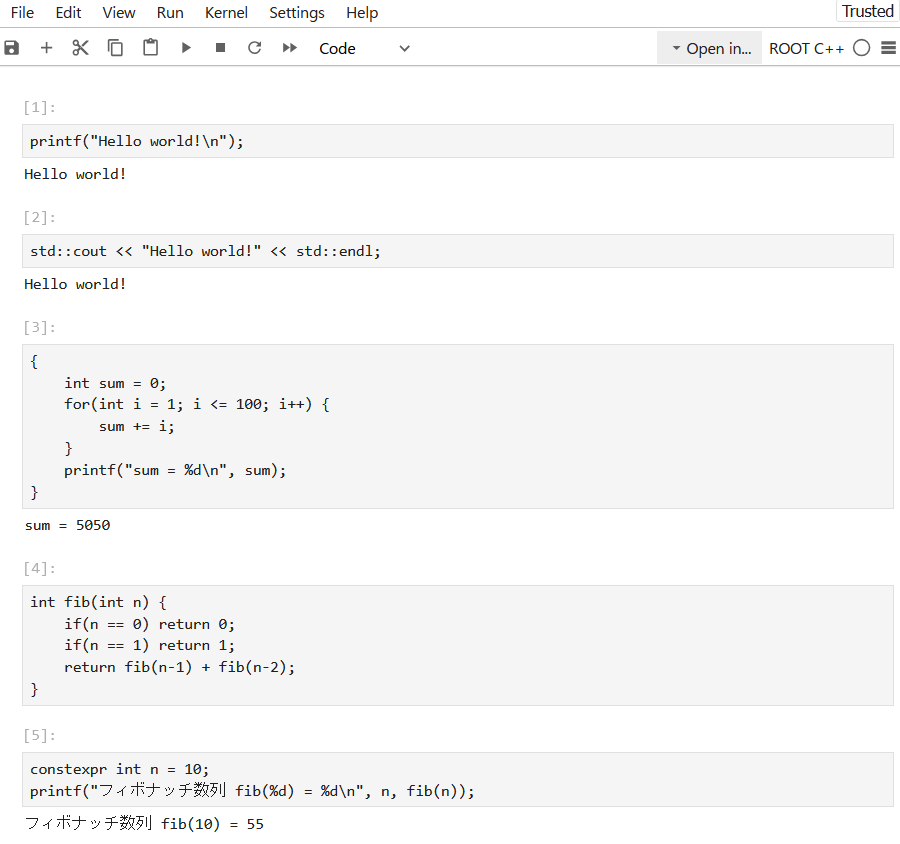The height and width of the screenshot is (844, 900).
Task: Click the 'return fib(n-1) + fib(n-2);' line
Action: [x=180, y=667]
